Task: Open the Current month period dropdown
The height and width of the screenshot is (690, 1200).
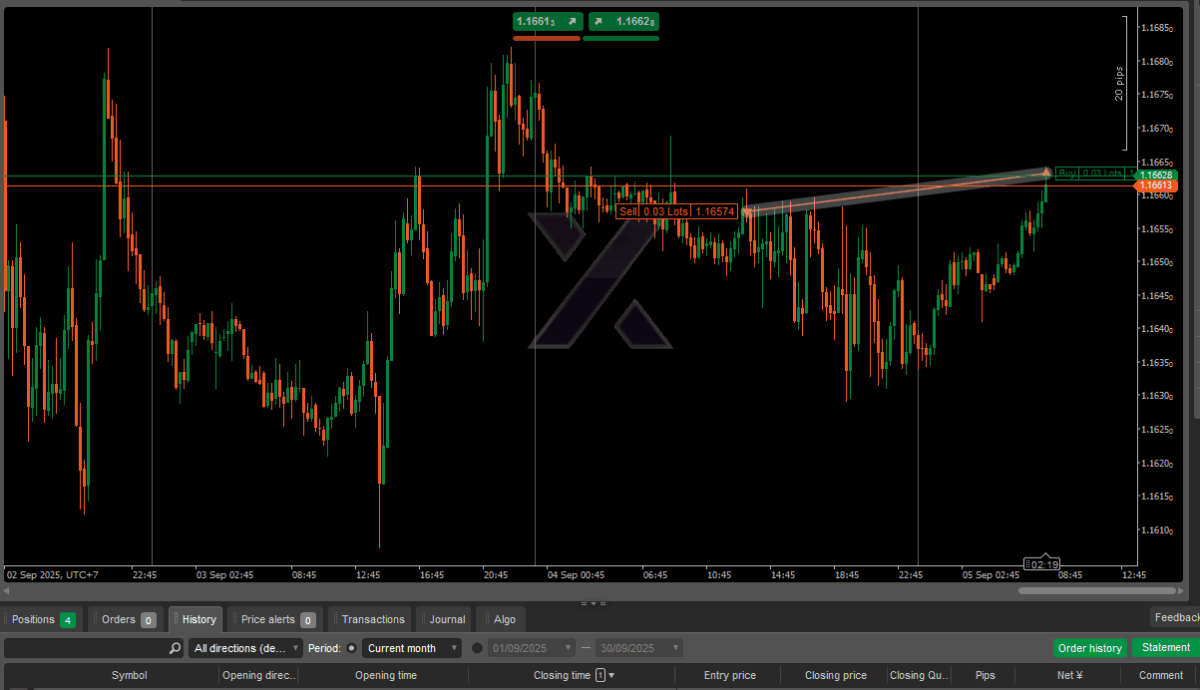Action: [412, 648]
